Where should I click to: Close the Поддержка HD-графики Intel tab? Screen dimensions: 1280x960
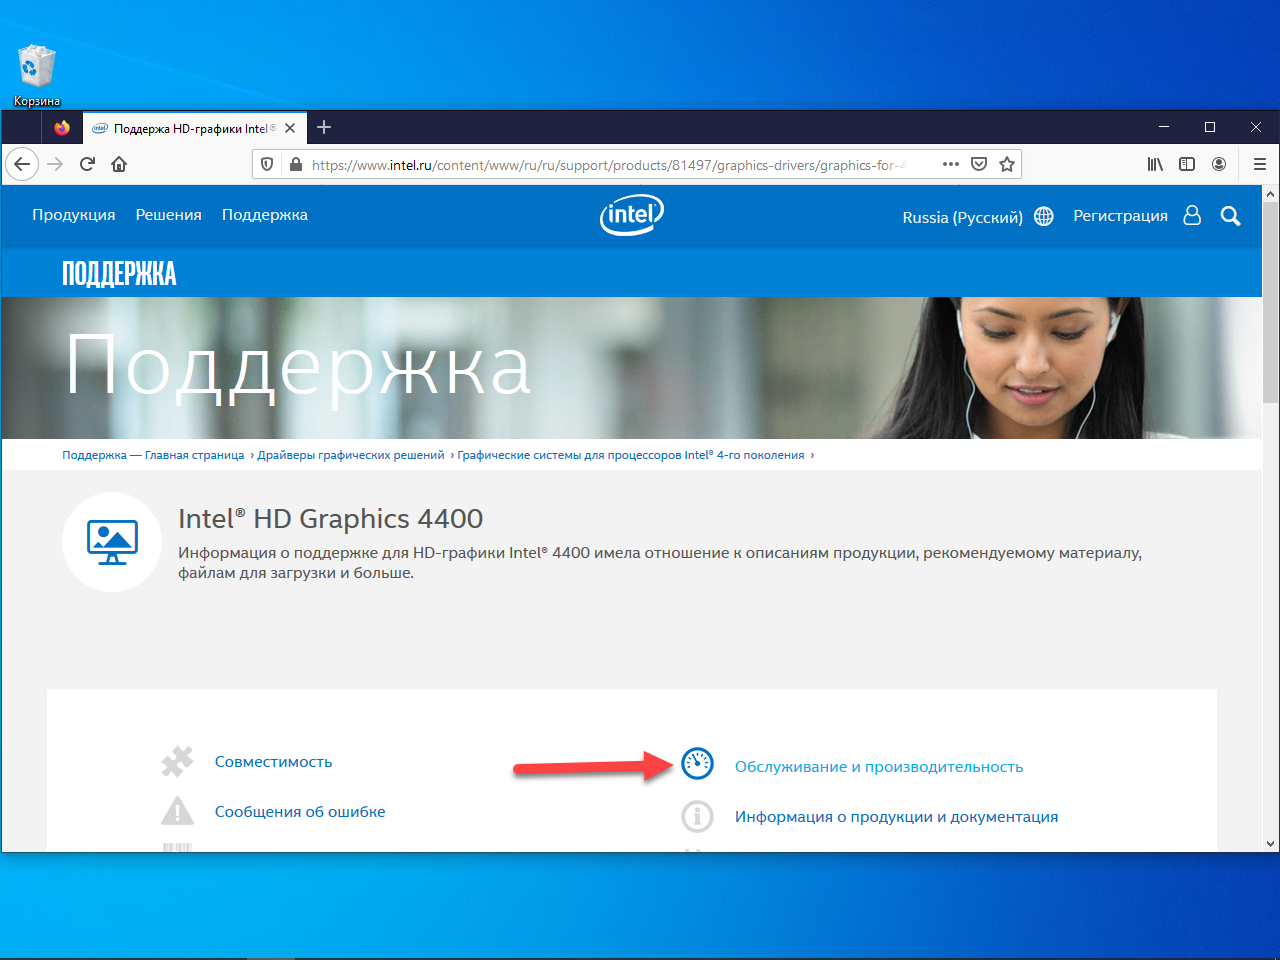pyautogui.click(x=290, y=128)
